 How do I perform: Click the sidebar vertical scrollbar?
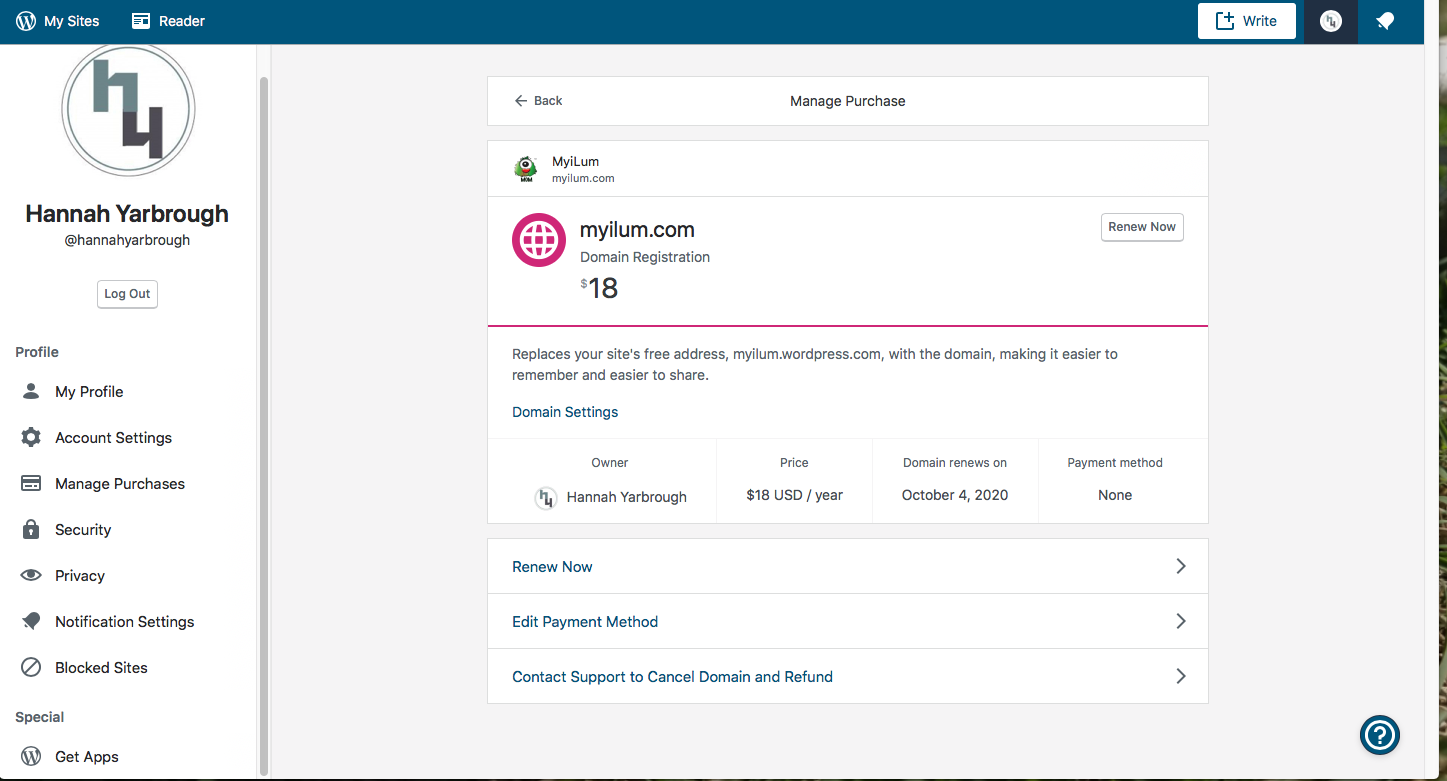(264, 425)
